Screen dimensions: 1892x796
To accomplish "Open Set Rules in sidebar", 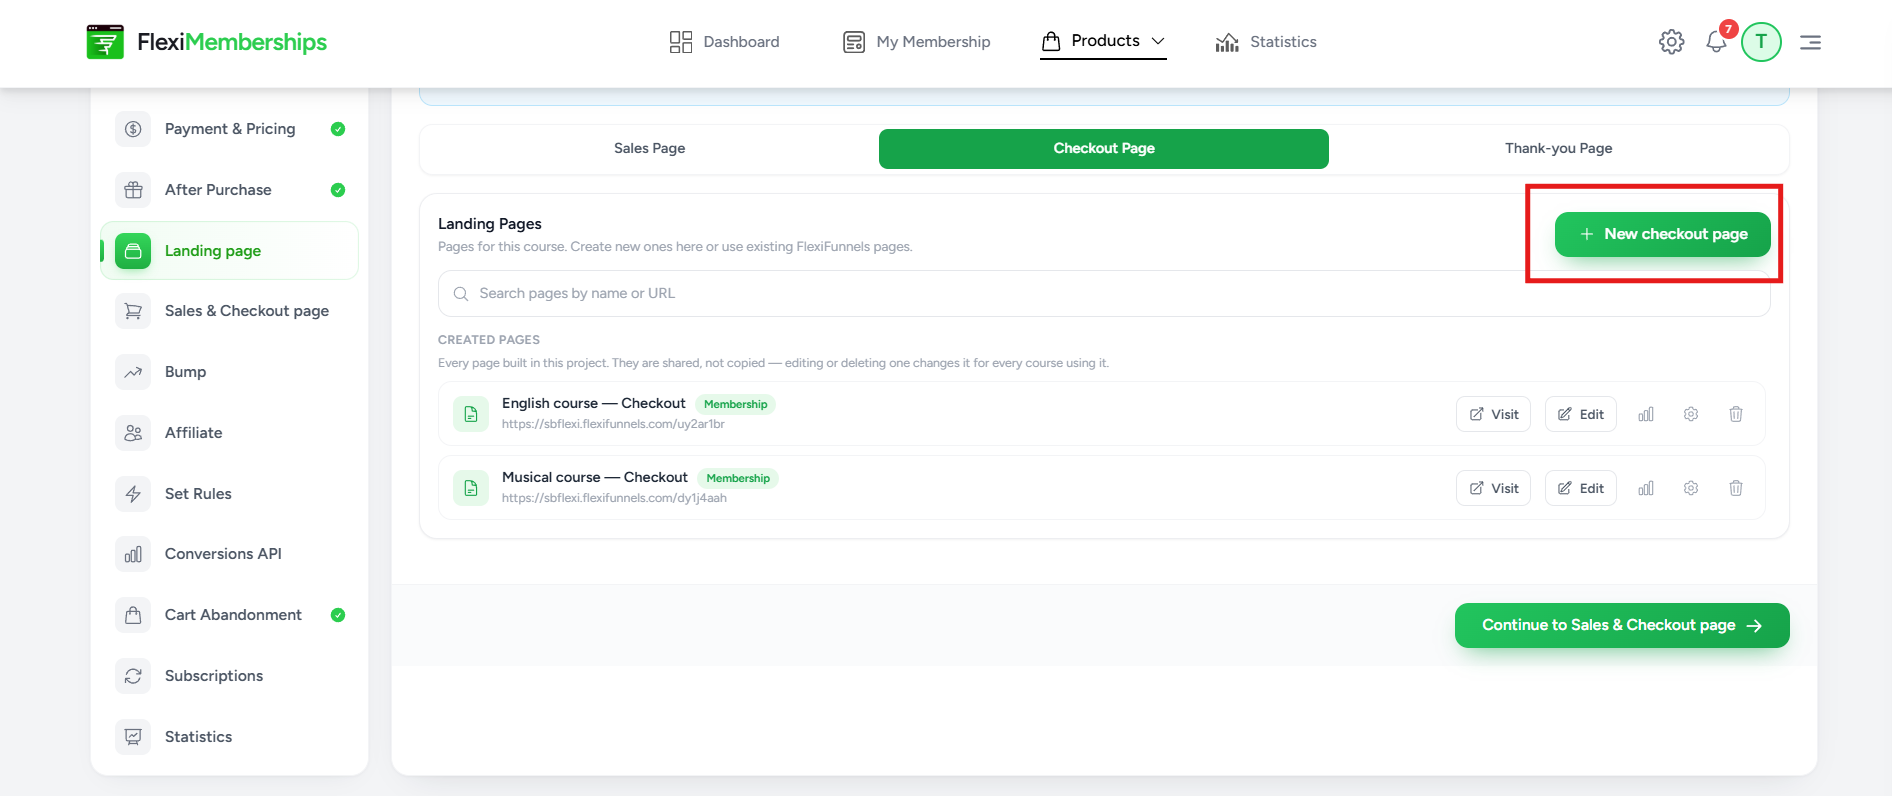I will (x=230, y=494).
